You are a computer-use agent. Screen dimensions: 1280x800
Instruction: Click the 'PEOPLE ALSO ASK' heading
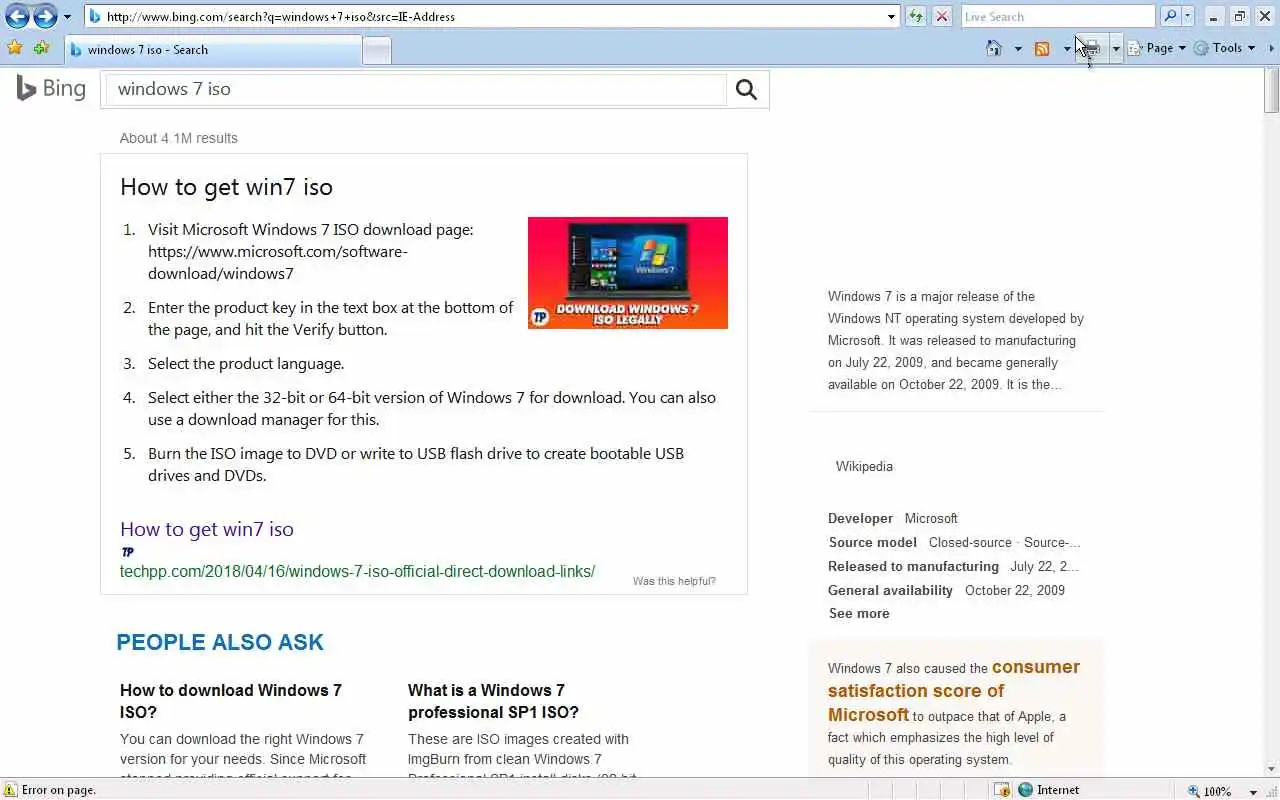(220, 642)
